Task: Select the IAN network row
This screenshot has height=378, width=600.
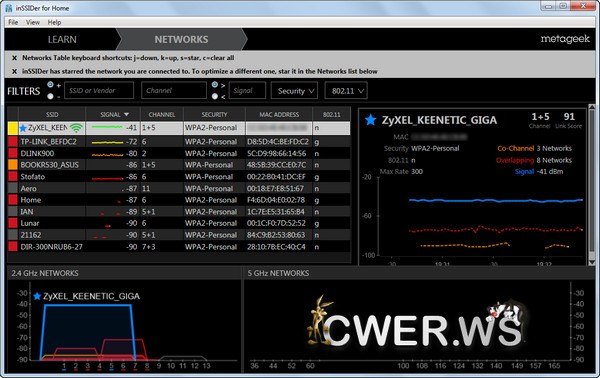Action: point(179,212)
